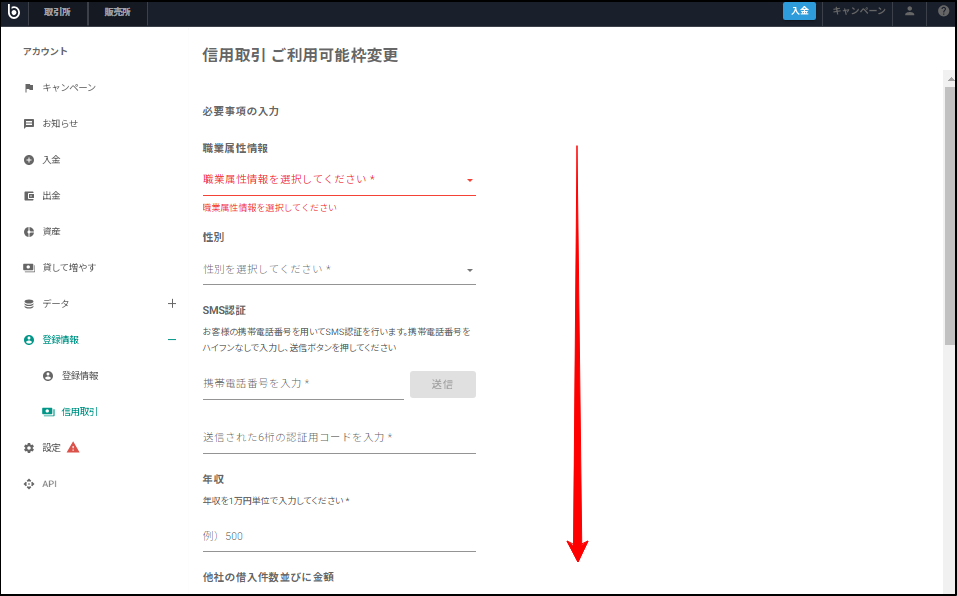Viewport: 957px width, 596px height.
Task: Open the 信用取引 sub-item
Action: pos(80,412)
